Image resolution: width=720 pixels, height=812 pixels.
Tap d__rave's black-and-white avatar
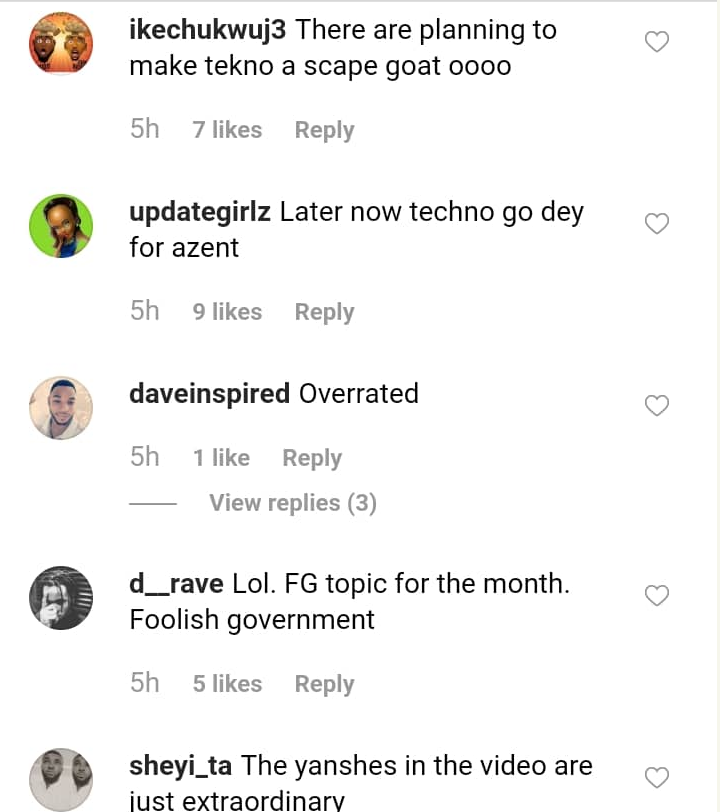pos(61,597)
